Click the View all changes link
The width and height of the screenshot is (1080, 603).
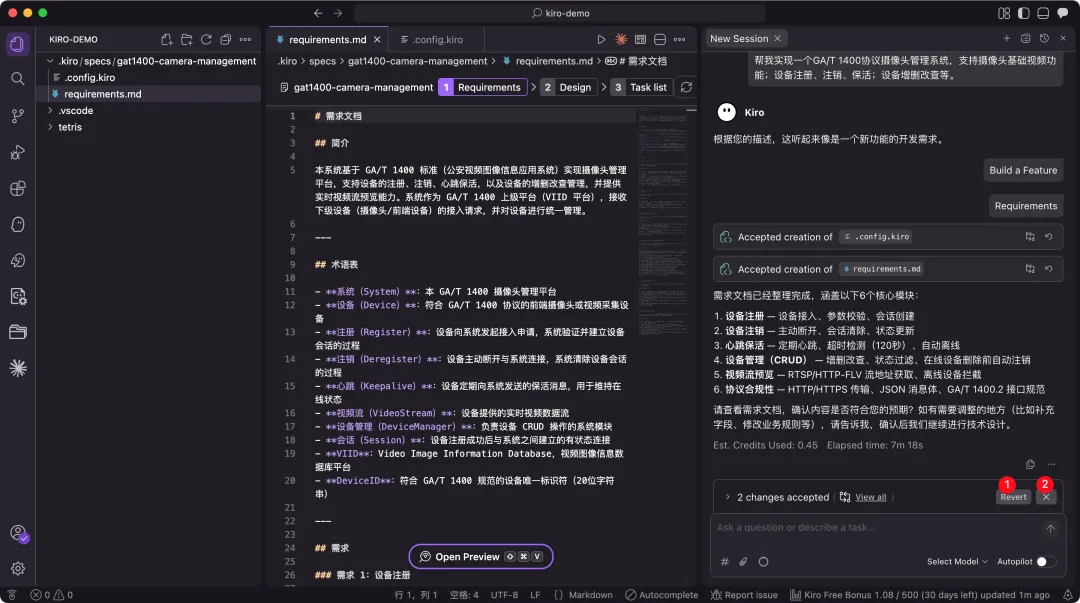[x=871, y=497]
